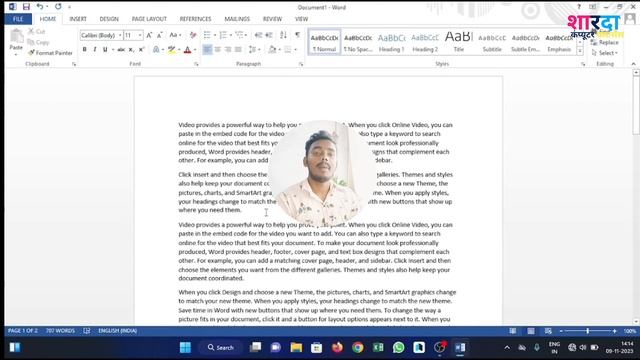Click the Decrease Indent icon

pyautogui.click(x=258, y=35)
